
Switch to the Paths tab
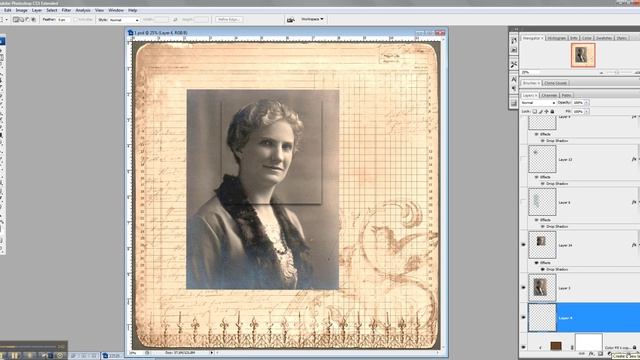tap(566, 95)
